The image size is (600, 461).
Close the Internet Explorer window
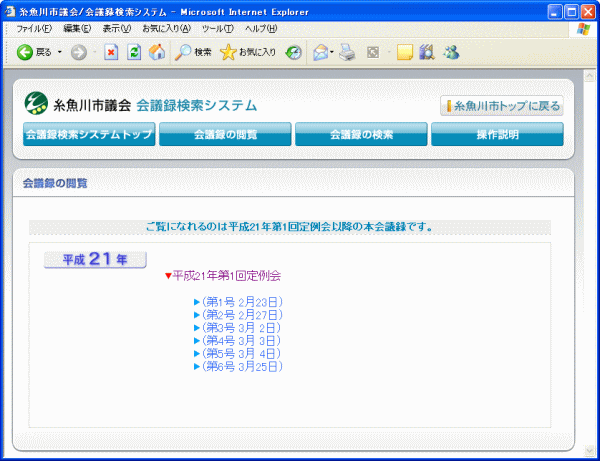click(x=588, y=12)
